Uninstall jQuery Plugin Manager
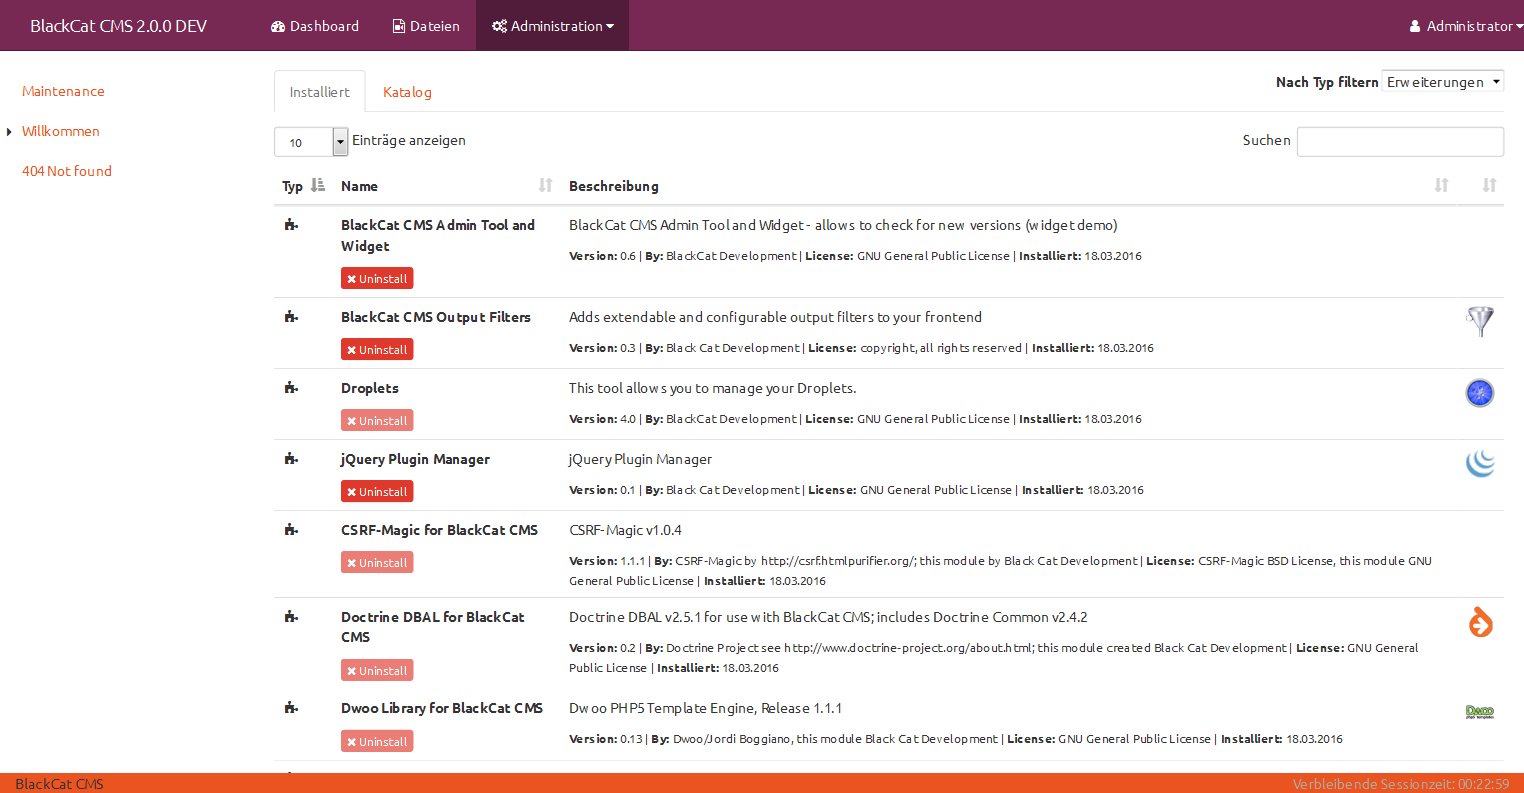The image size is (1524, 793). pyautogui.click(x=377, y=492)
